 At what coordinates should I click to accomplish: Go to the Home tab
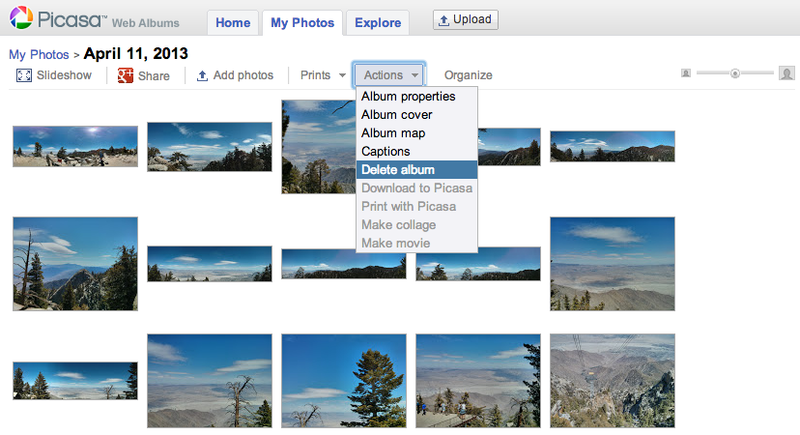(233, 23)
